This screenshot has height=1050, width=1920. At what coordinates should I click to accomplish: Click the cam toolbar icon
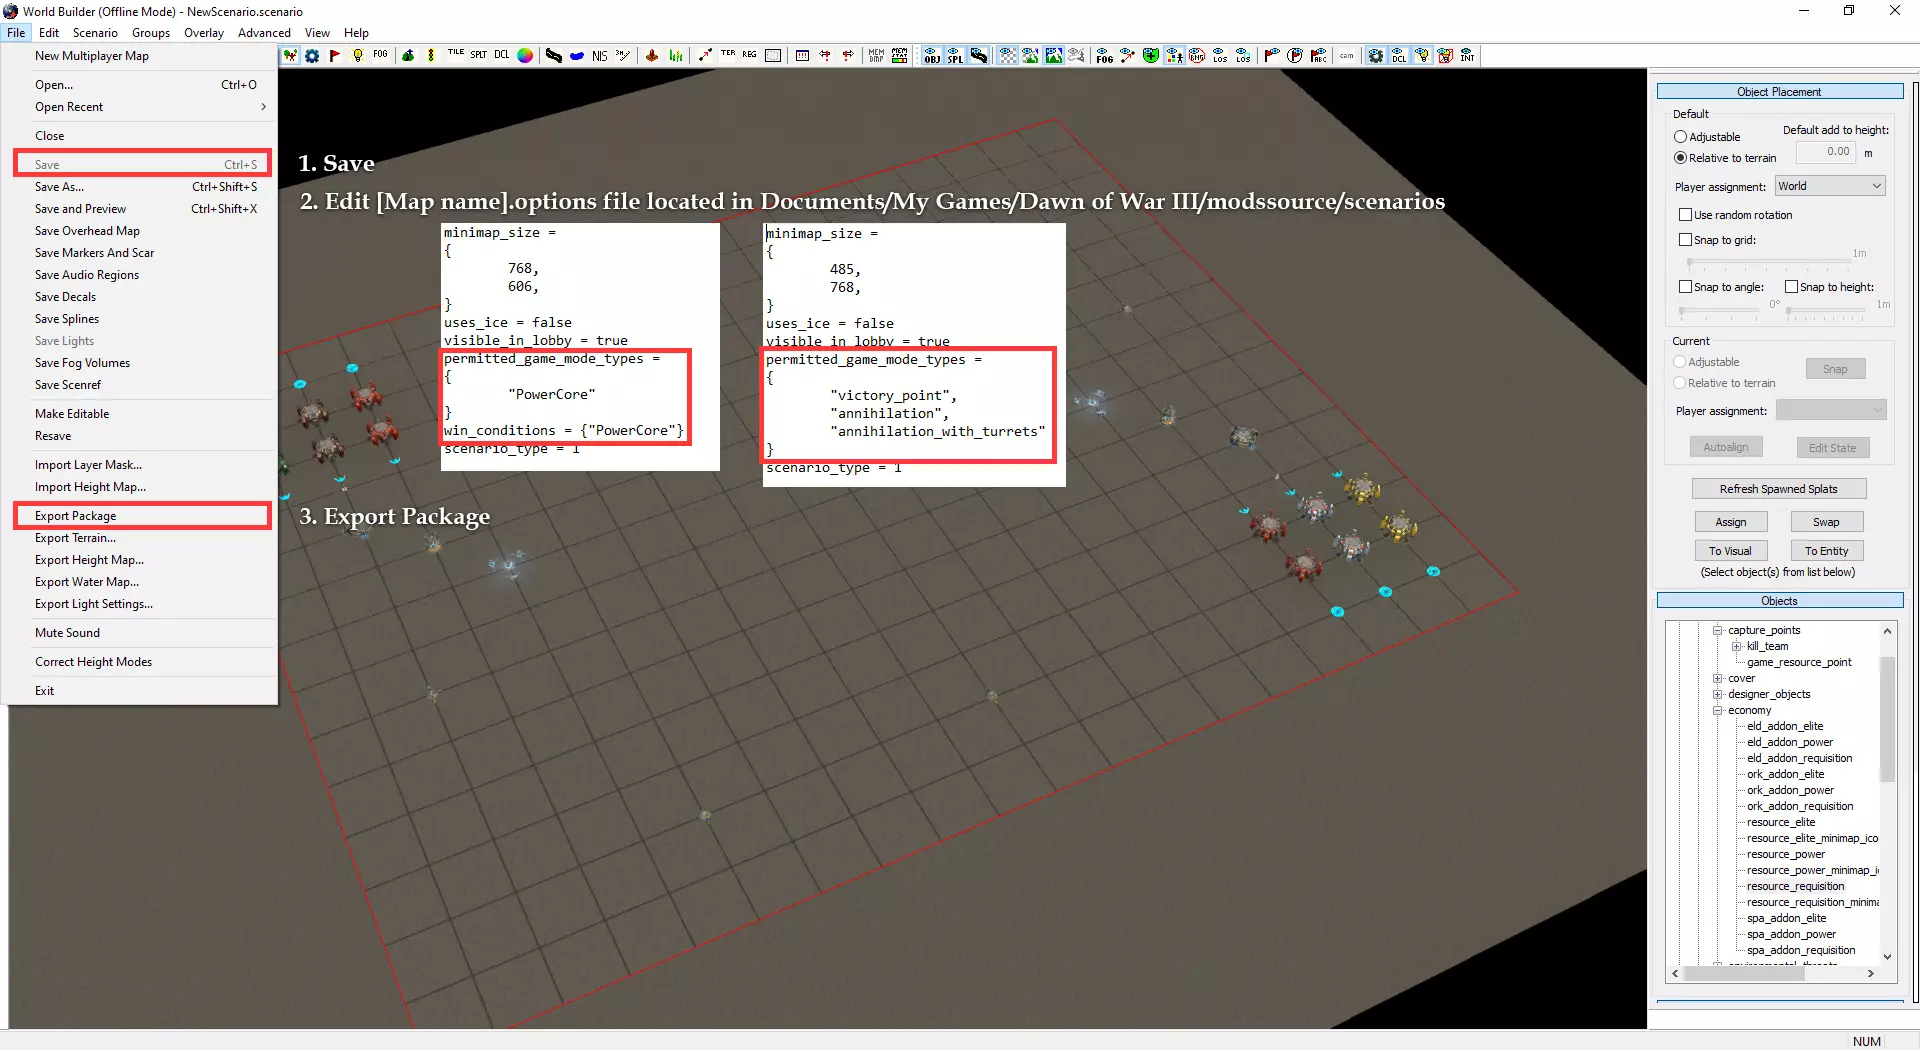[x=1347, y=56]
